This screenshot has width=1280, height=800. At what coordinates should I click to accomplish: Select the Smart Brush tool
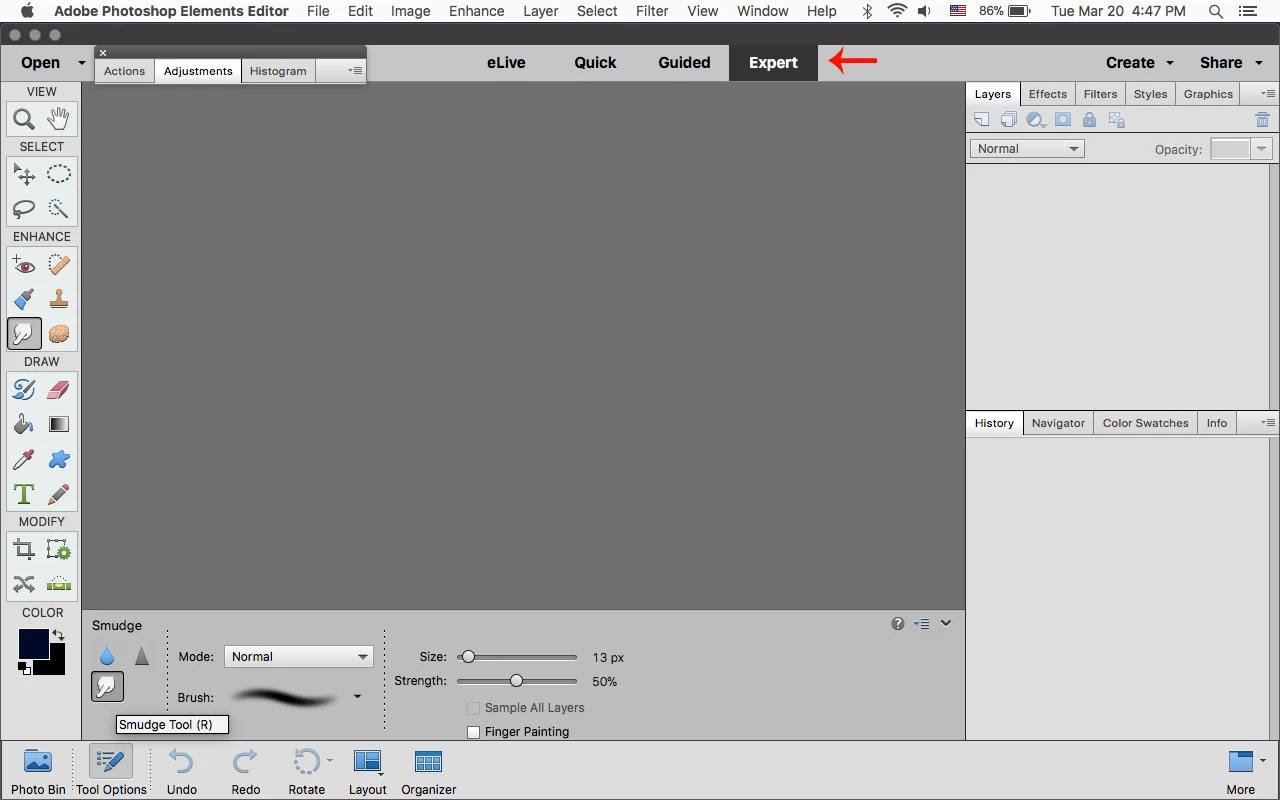pyautogui.click(x=24, y=299)
